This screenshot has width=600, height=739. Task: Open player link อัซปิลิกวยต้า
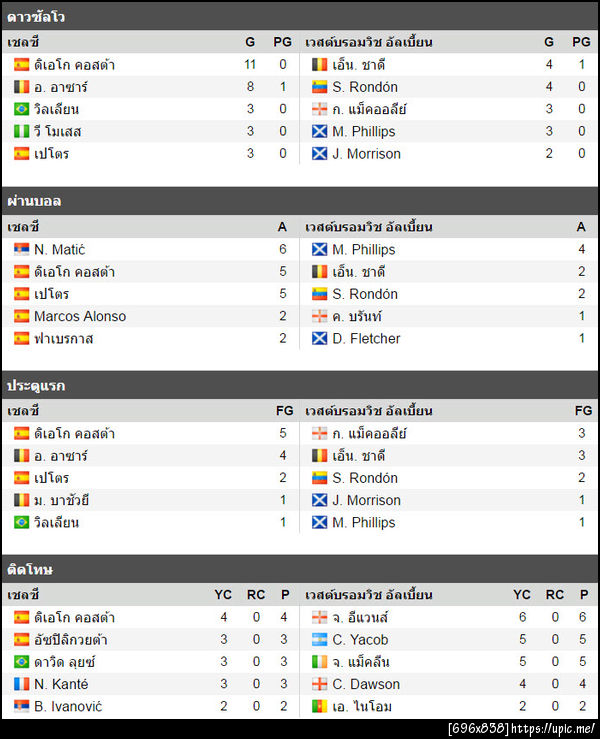[71, 640]
